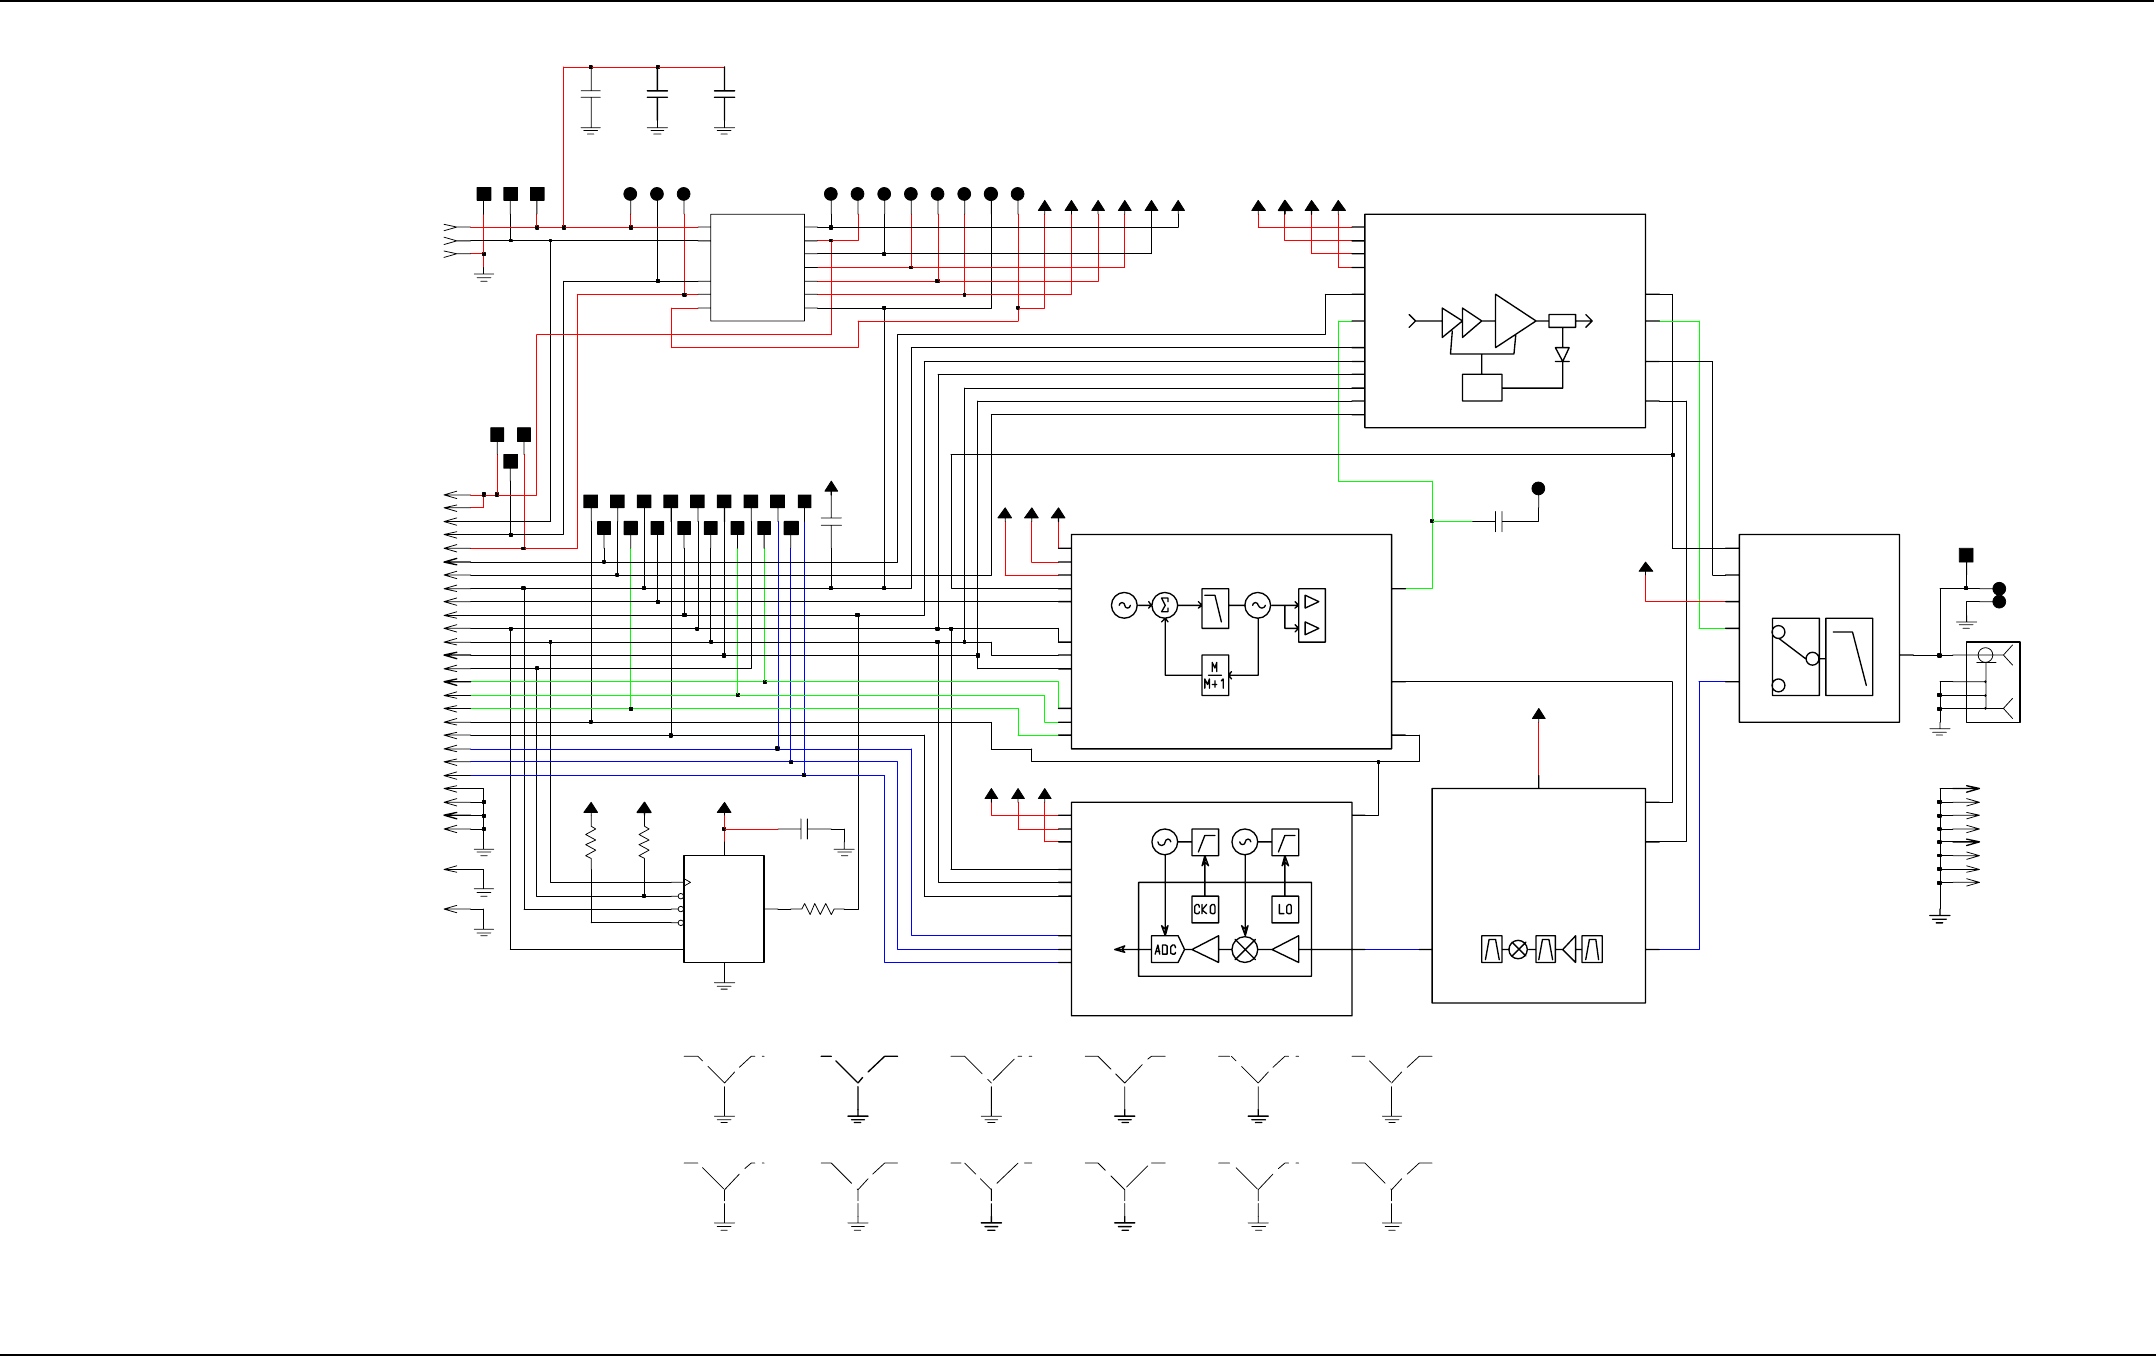This screenshot has width=2156, height=1356.
Task: Click the power arrow above the front-end filter block
Action: click(x=1539, y=714)
